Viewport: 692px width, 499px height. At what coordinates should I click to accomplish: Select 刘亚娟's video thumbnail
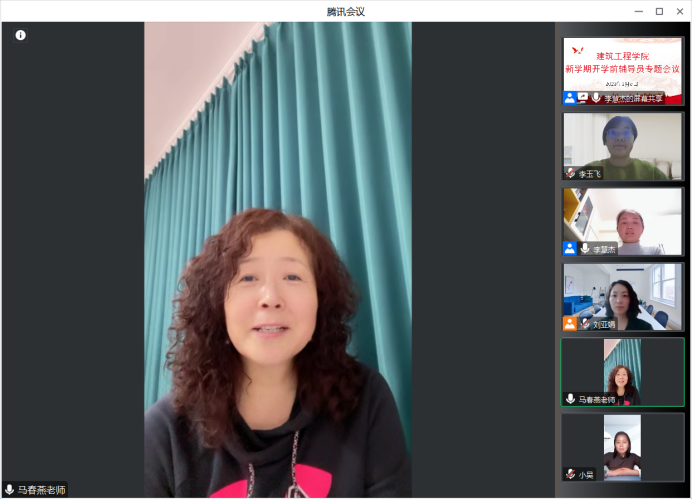click(622, 292)
